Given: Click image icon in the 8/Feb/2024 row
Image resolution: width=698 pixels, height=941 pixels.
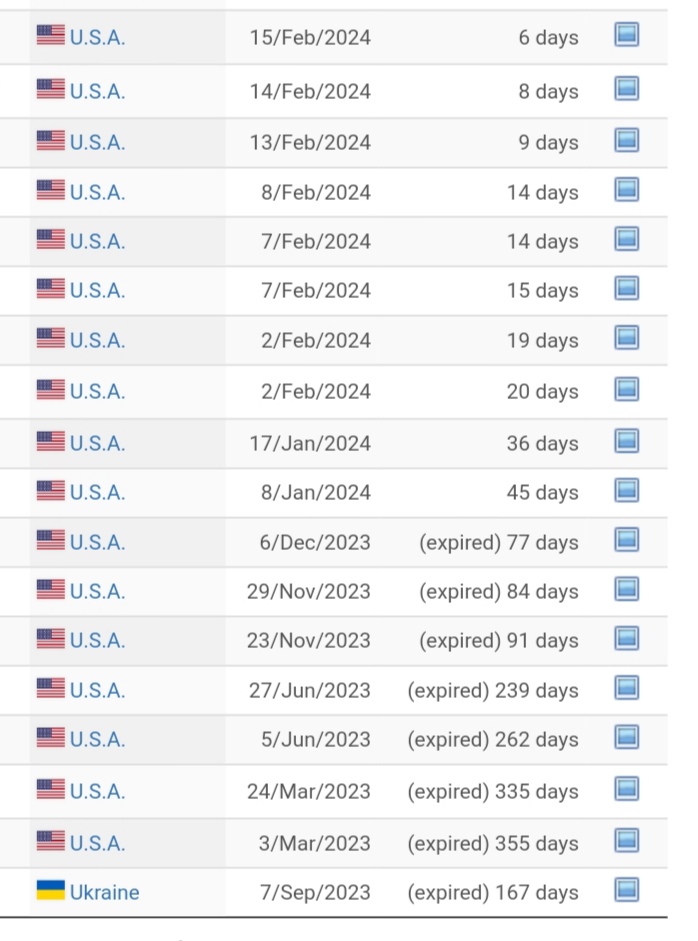Looking at the screenshot, I should [x=627, y=190].
